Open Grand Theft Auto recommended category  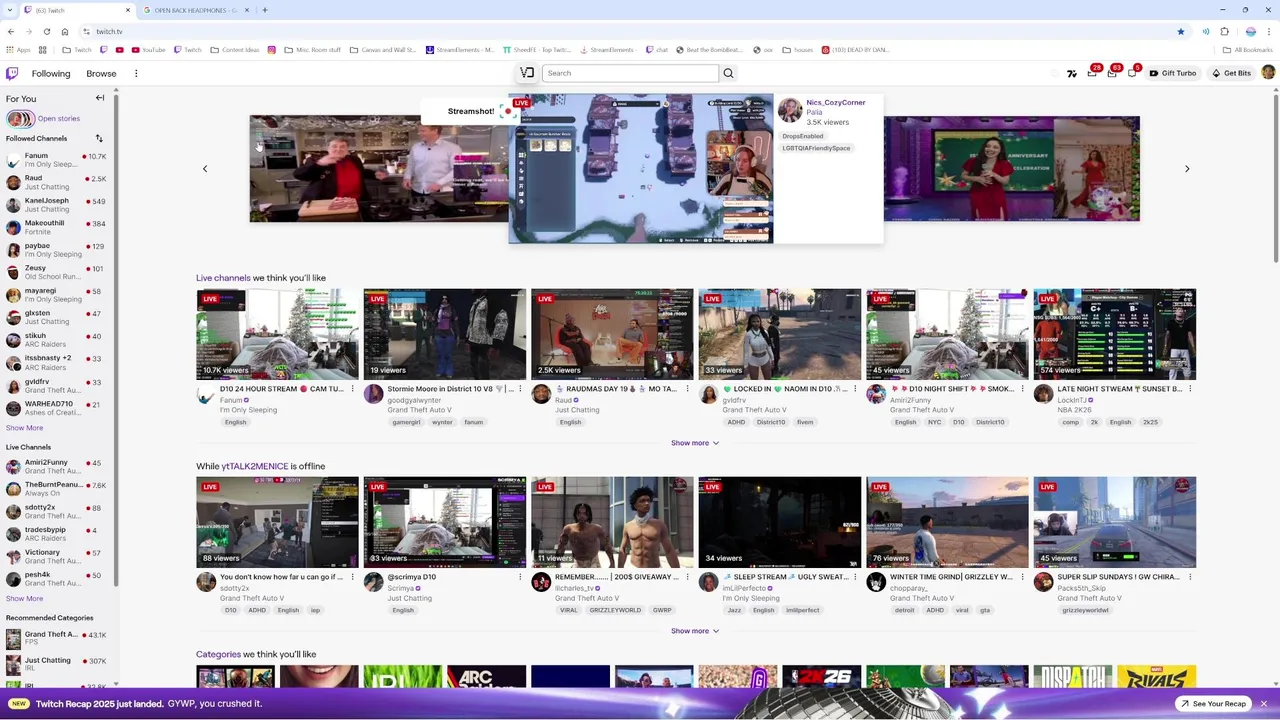point(57,638)
